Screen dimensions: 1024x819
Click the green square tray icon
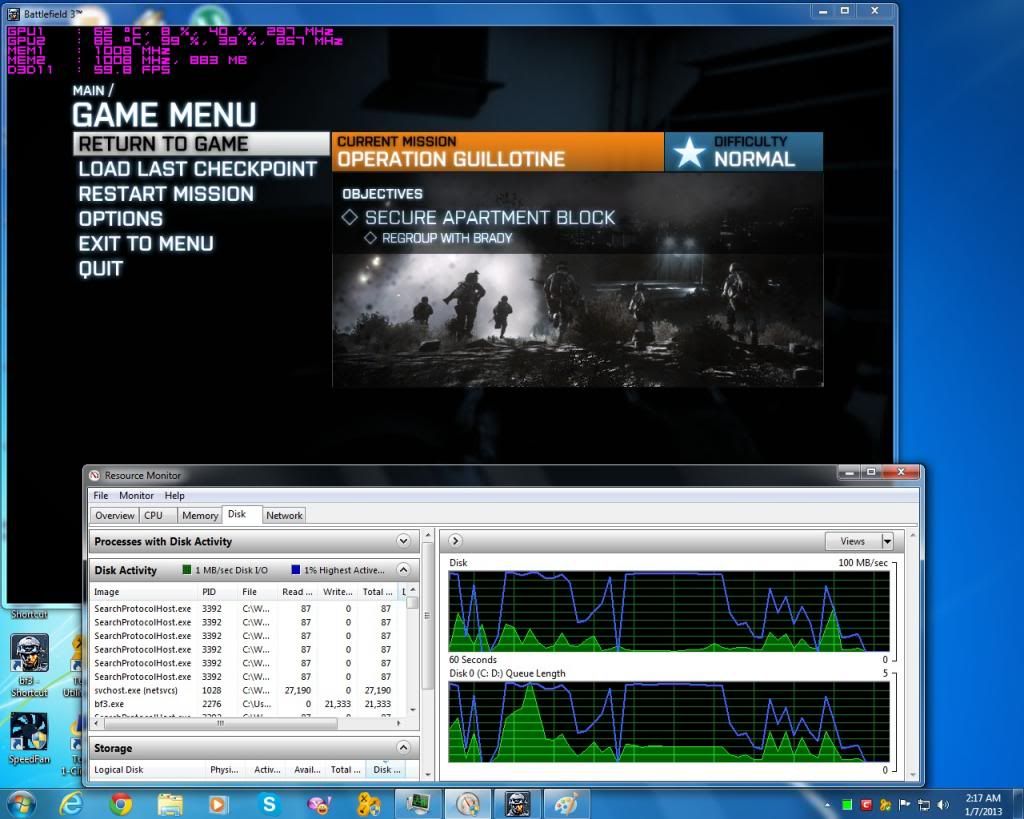pos(847,805)
